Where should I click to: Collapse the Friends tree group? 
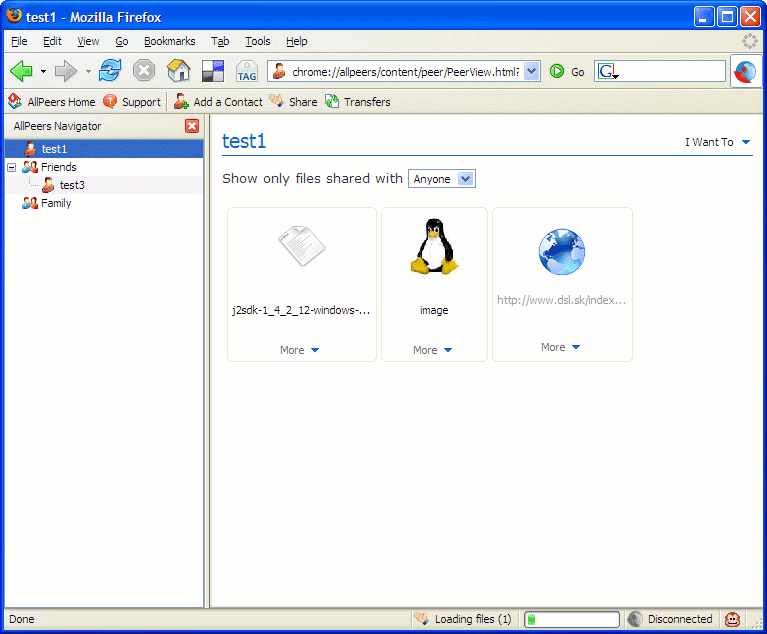(x=12, y=167)
